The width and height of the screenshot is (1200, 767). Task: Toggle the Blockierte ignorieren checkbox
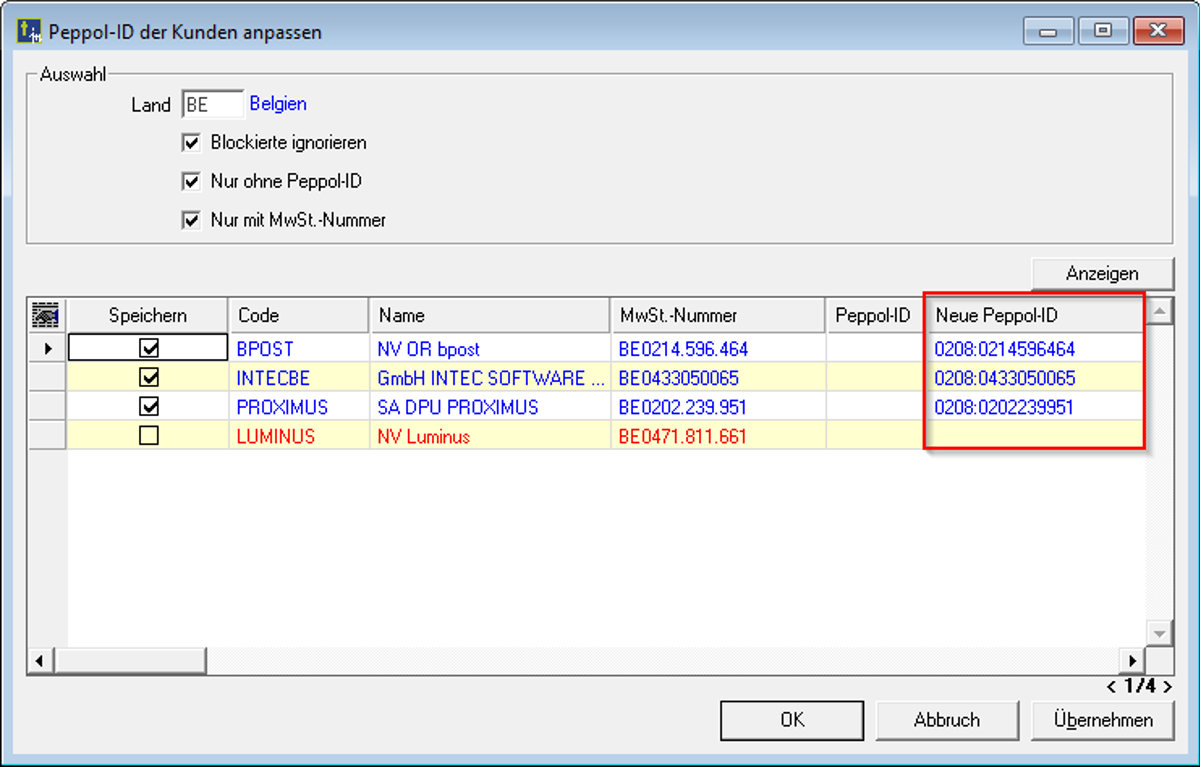click(192, 143)
